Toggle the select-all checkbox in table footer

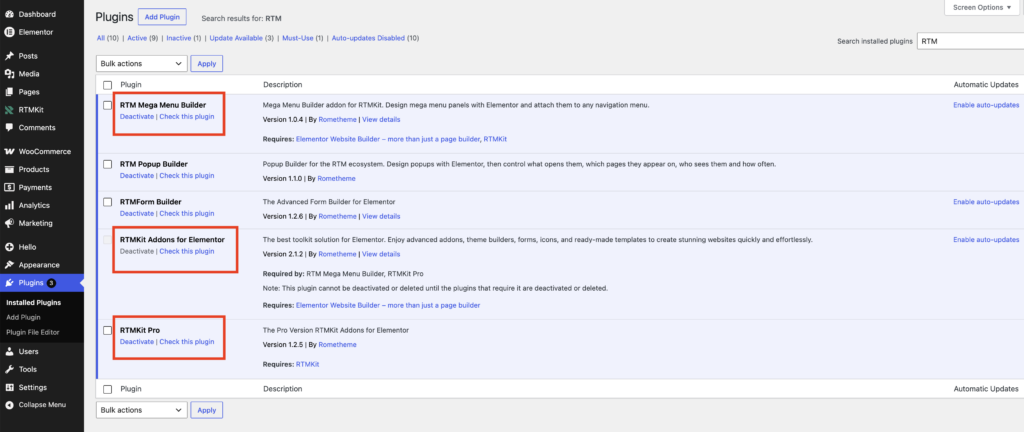(x=108, y=389)
